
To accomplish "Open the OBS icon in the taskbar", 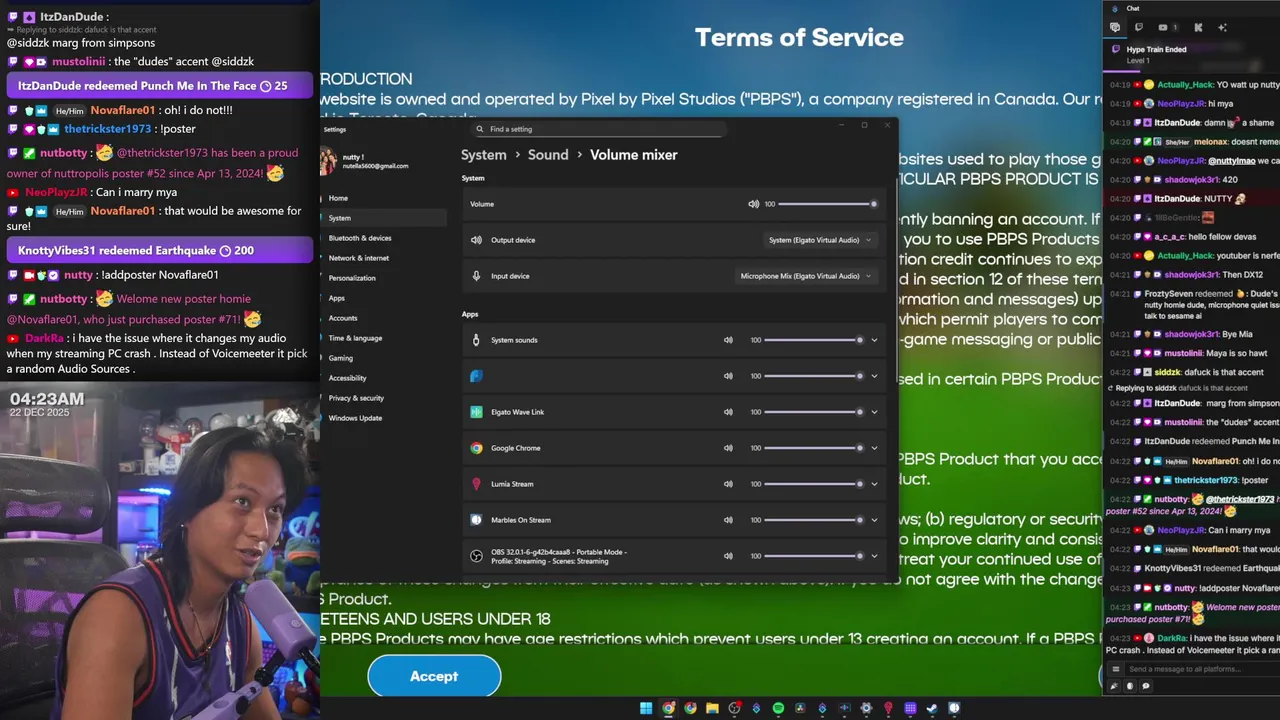I will (x=734, y=708).
